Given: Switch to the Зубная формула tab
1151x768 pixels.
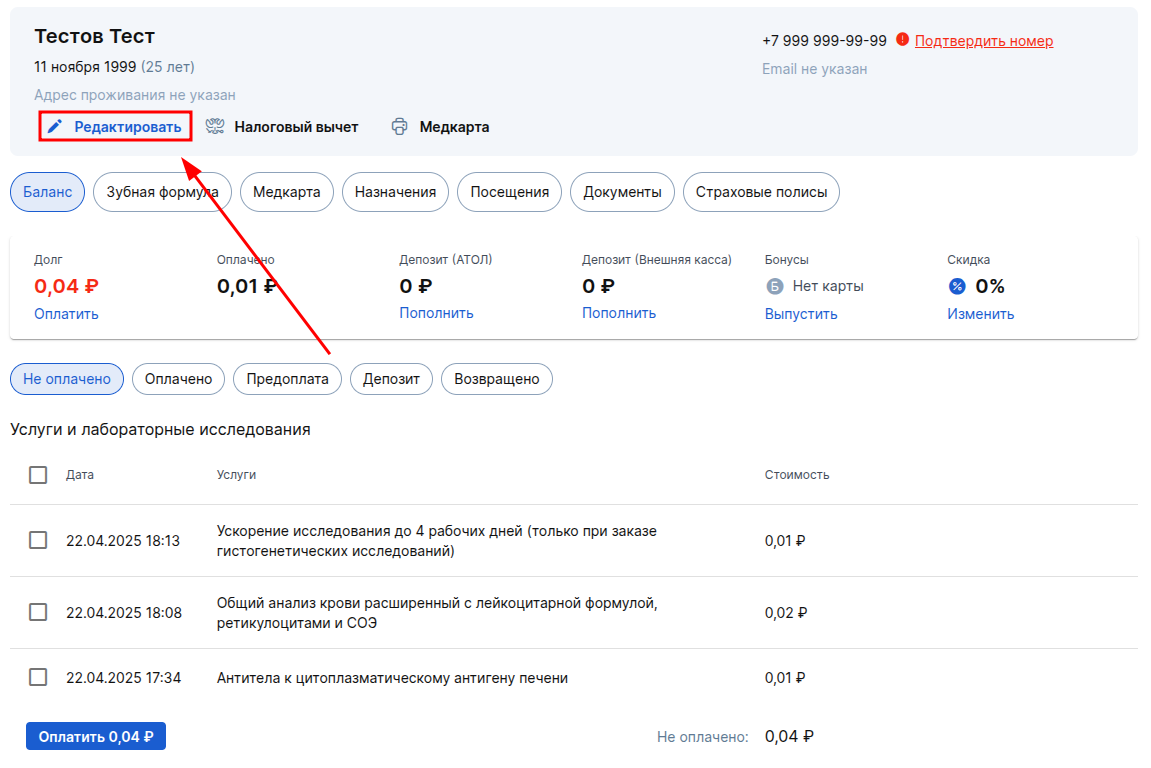Looking at the screenshot, I should point(162,192).
